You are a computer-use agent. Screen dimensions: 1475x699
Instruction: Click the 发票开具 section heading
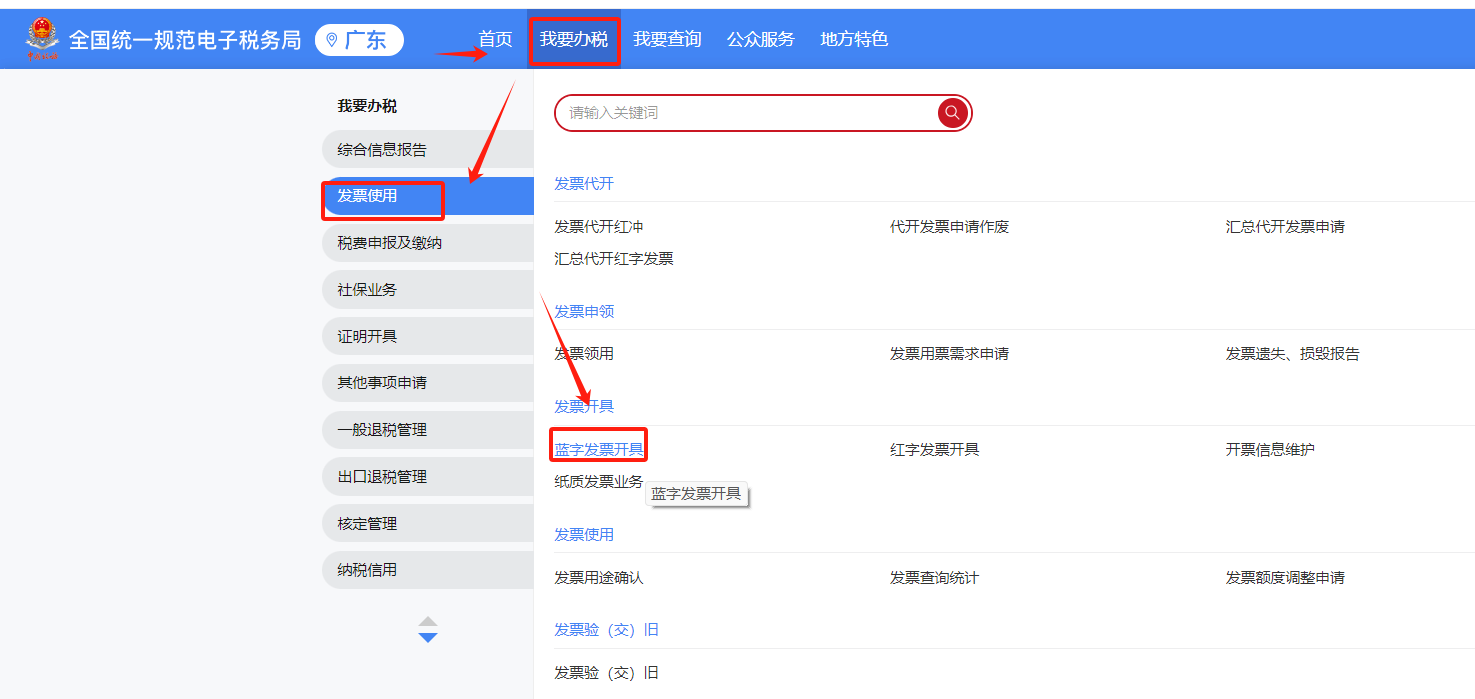click(584, 407)
